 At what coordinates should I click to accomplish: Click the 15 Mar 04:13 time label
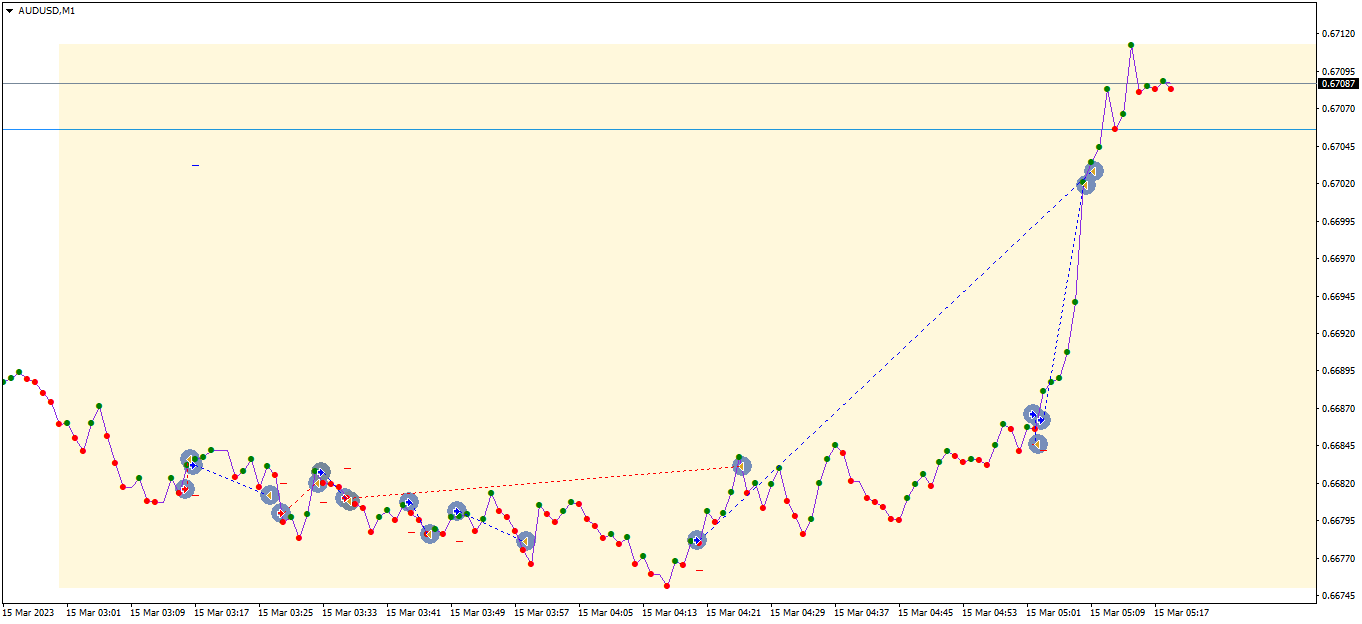pos(669,612)
